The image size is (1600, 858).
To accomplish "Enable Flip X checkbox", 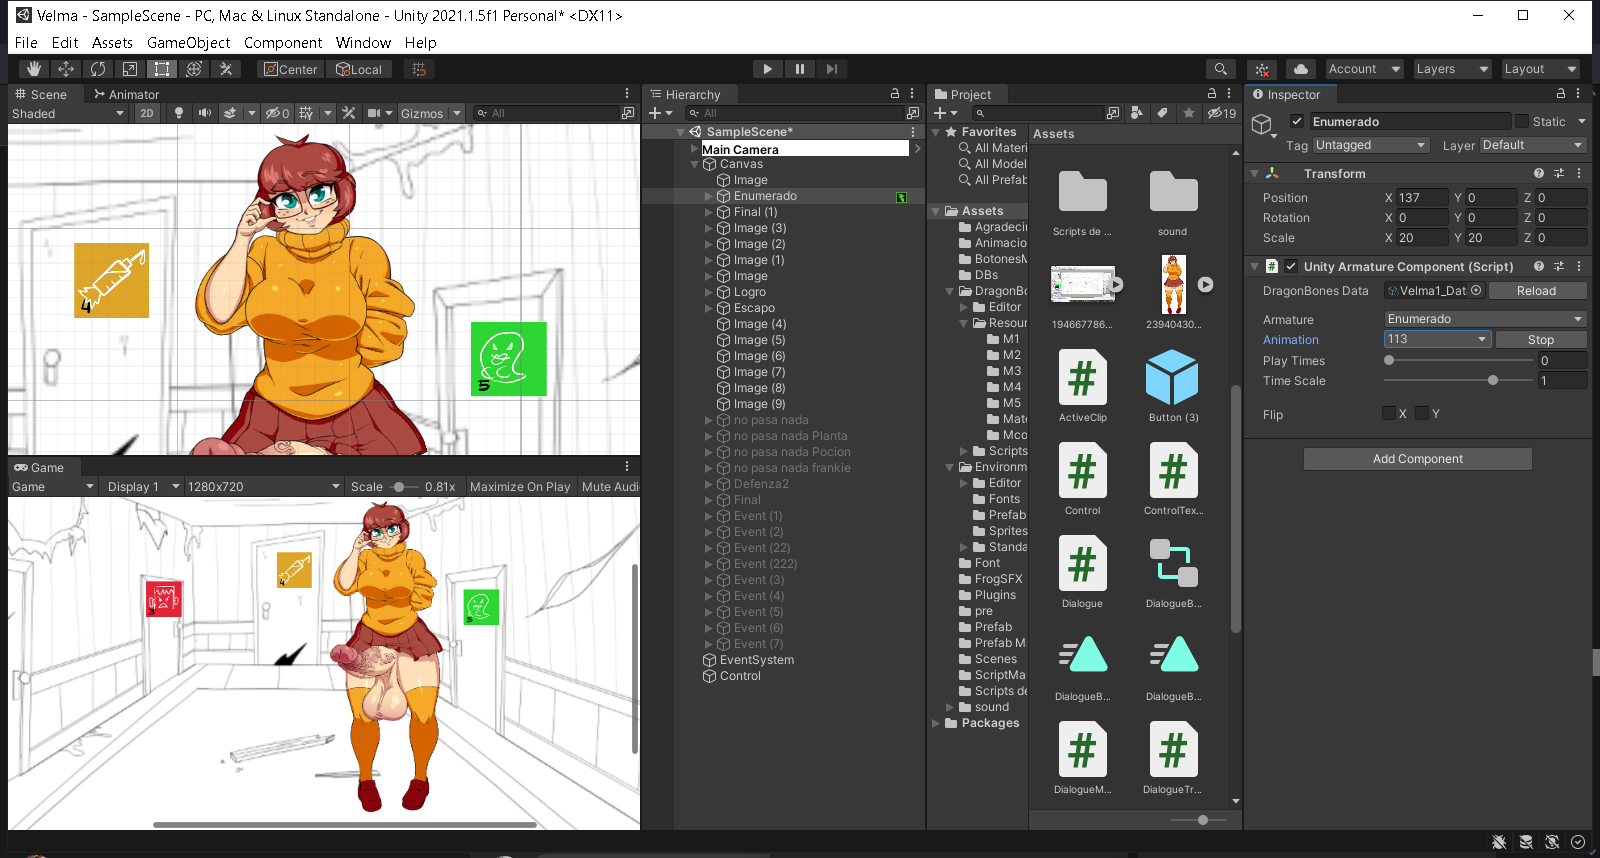I will coord(1389,413).
